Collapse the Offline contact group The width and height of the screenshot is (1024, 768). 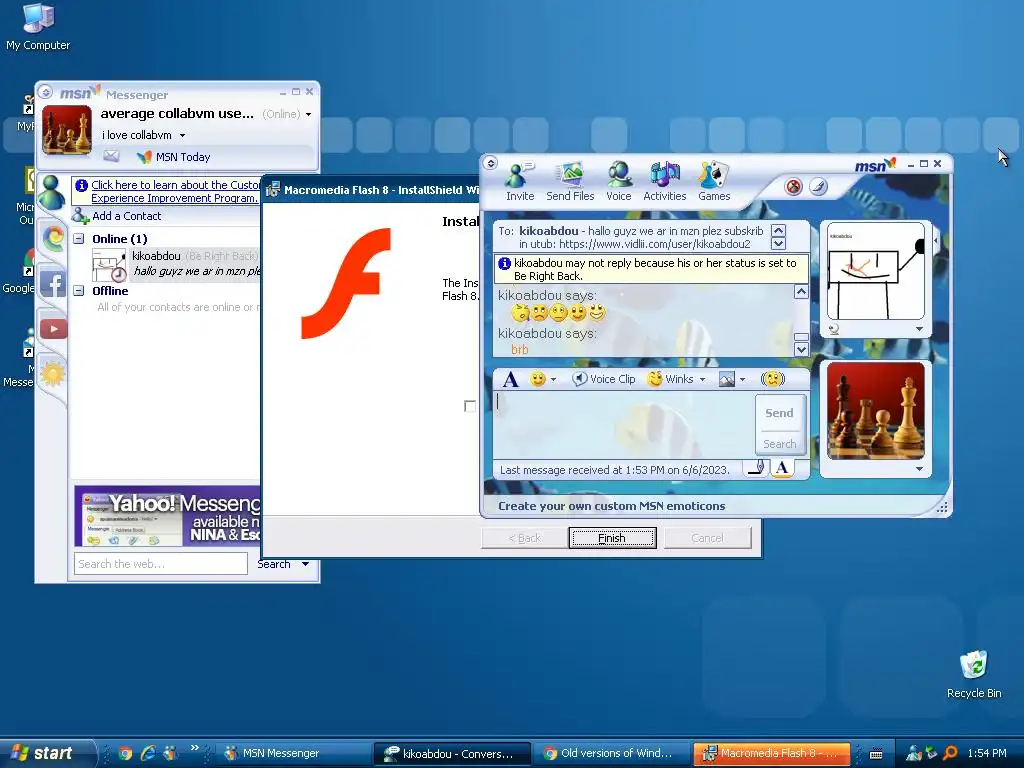pyautogui.click(x=79, y=291)
